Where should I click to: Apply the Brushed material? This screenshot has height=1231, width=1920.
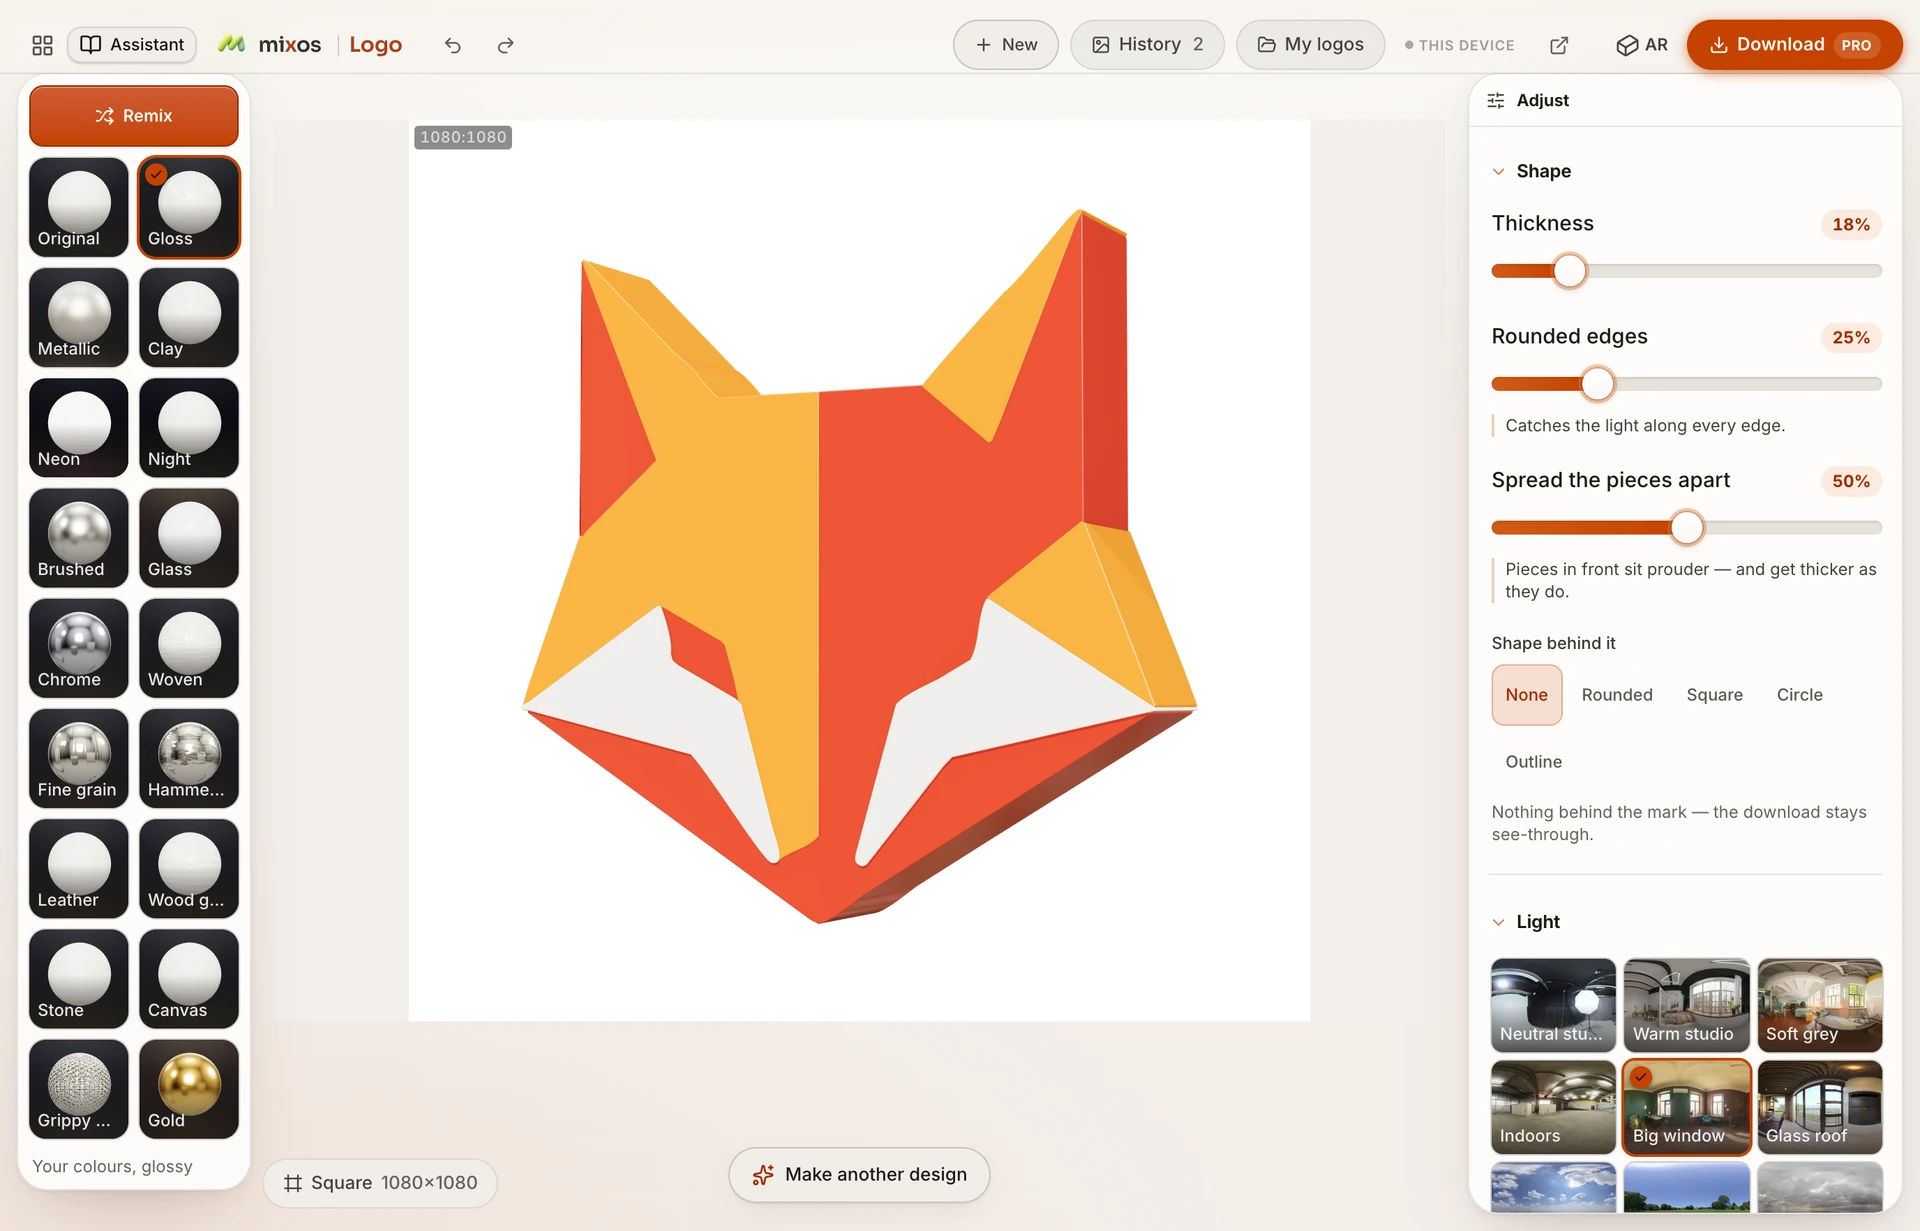[x=79, y=538]
